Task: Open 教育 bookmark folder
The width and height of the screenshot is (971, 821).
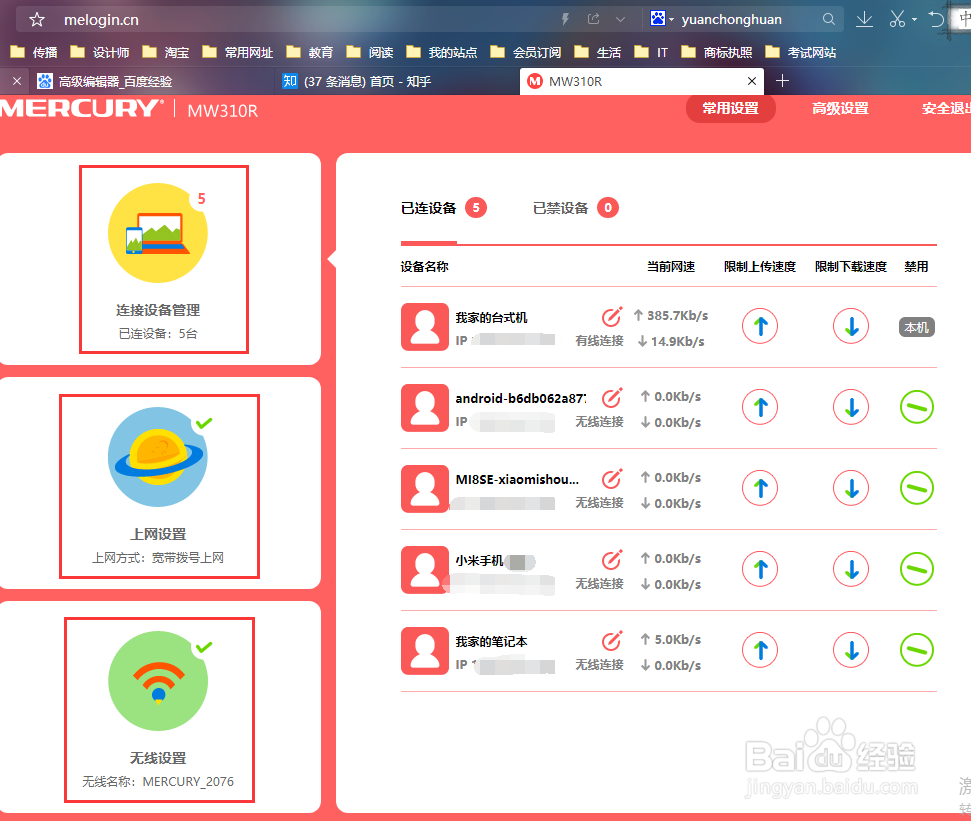Action: tap(310, 53)
